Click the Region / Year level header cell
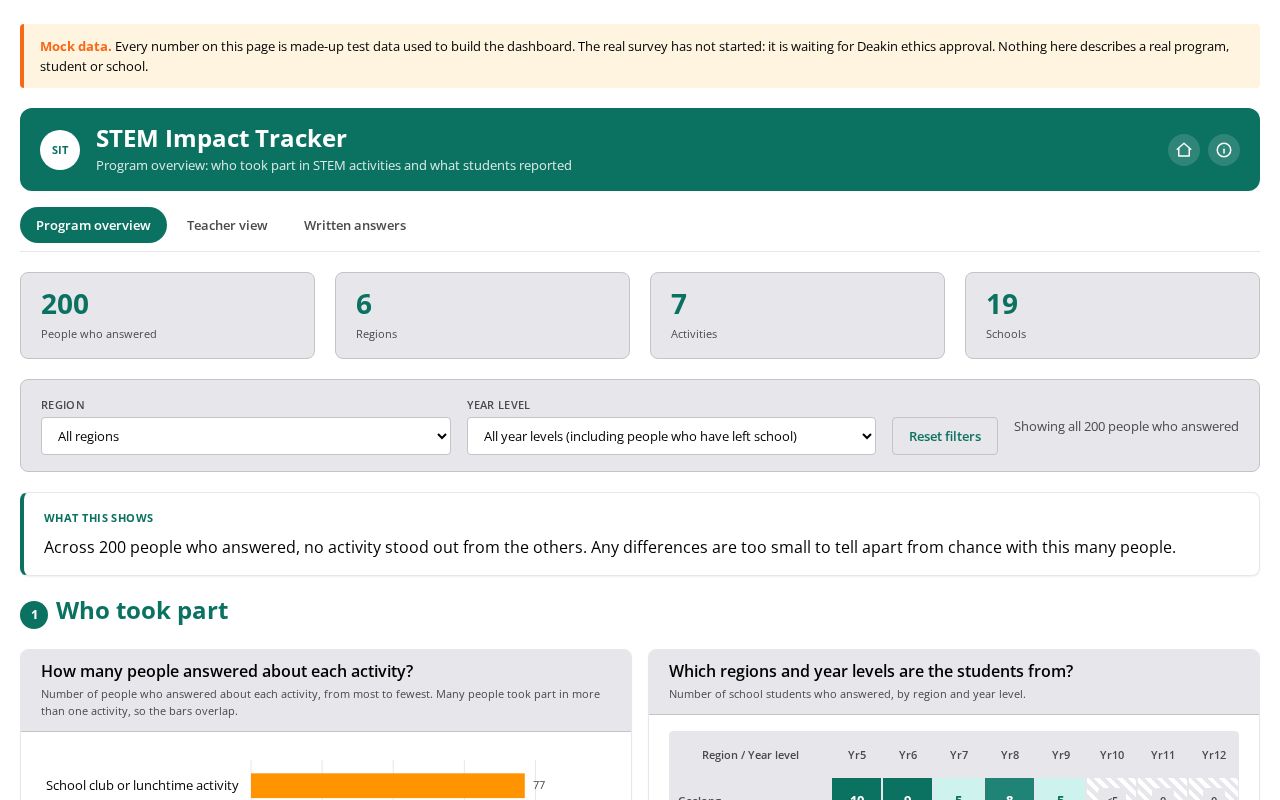Screen dimensions: 1280x800 pyautogui.click(x=750, y=755)
